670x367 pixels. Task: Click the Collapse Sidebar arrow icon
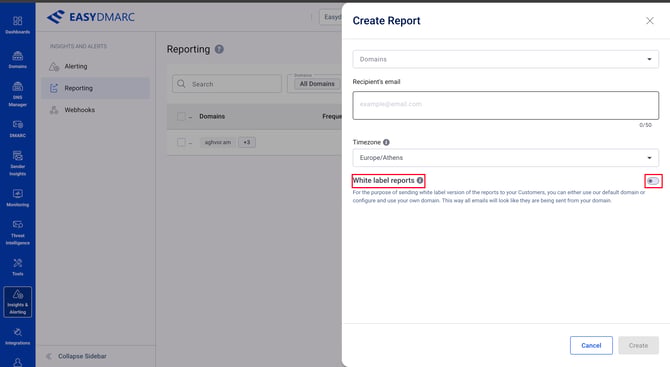click(x=49, y=356)
